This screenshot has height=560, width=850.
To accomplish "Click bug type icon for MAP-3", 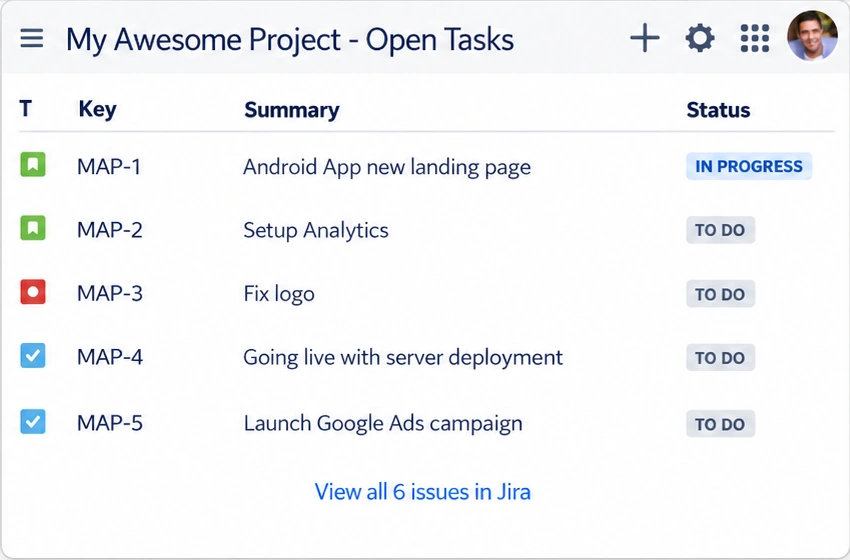I will tap(33, 292).
